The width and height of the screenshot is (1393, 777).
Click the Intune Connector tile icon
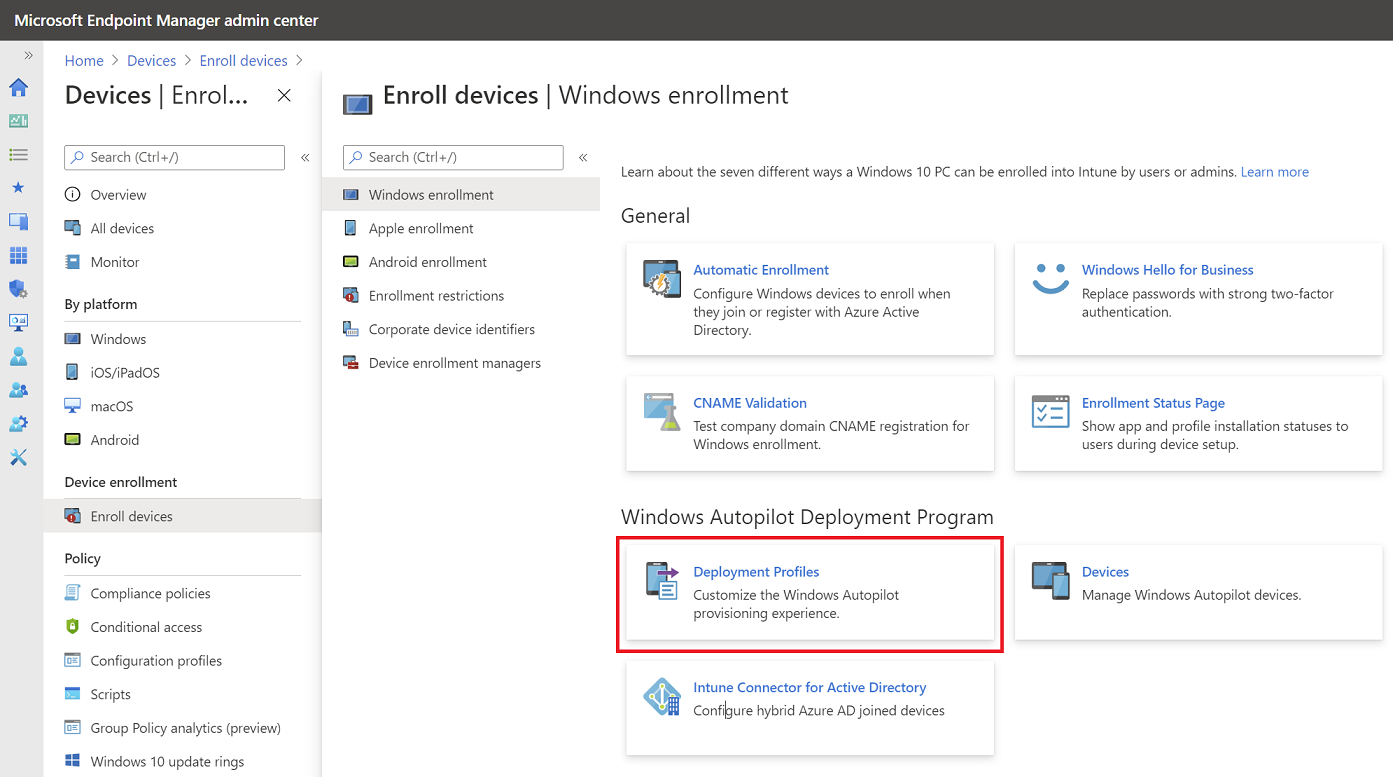(x=661, y=697)
